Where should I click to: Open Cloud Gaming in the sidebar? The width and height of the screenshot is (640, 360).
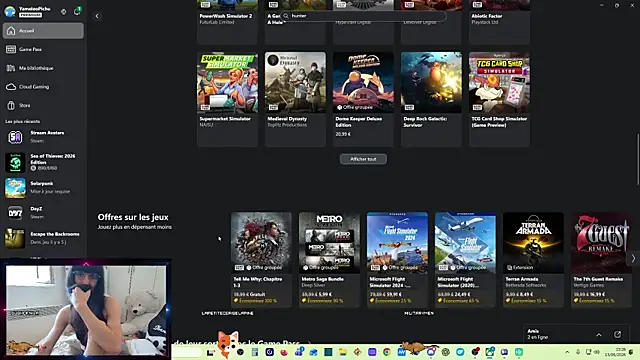pyautogui.click(x=43, y=87)
